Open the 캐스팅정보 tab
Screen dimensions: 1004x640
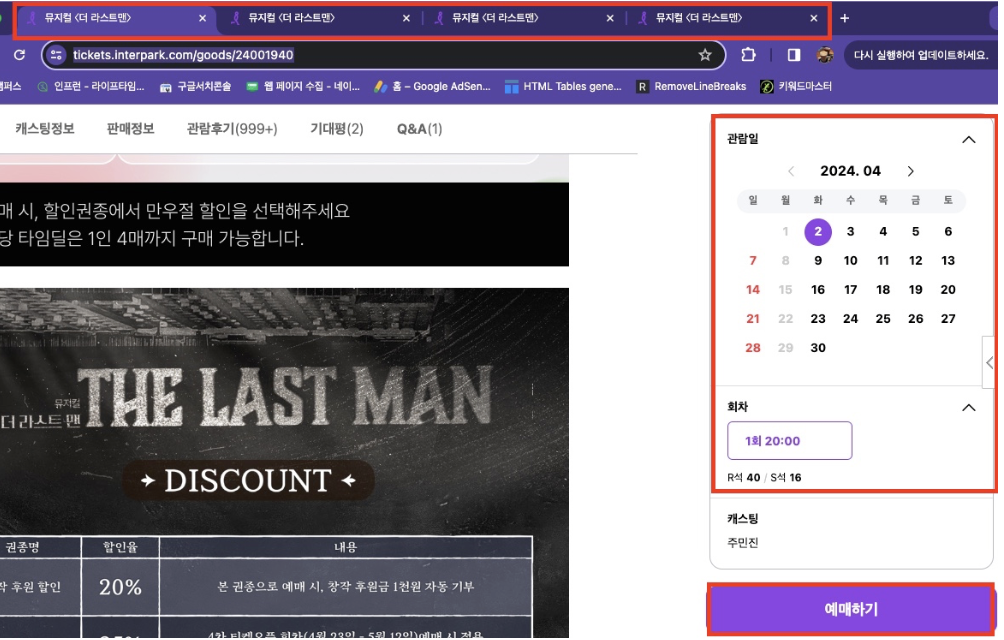(x=45, y=129)
